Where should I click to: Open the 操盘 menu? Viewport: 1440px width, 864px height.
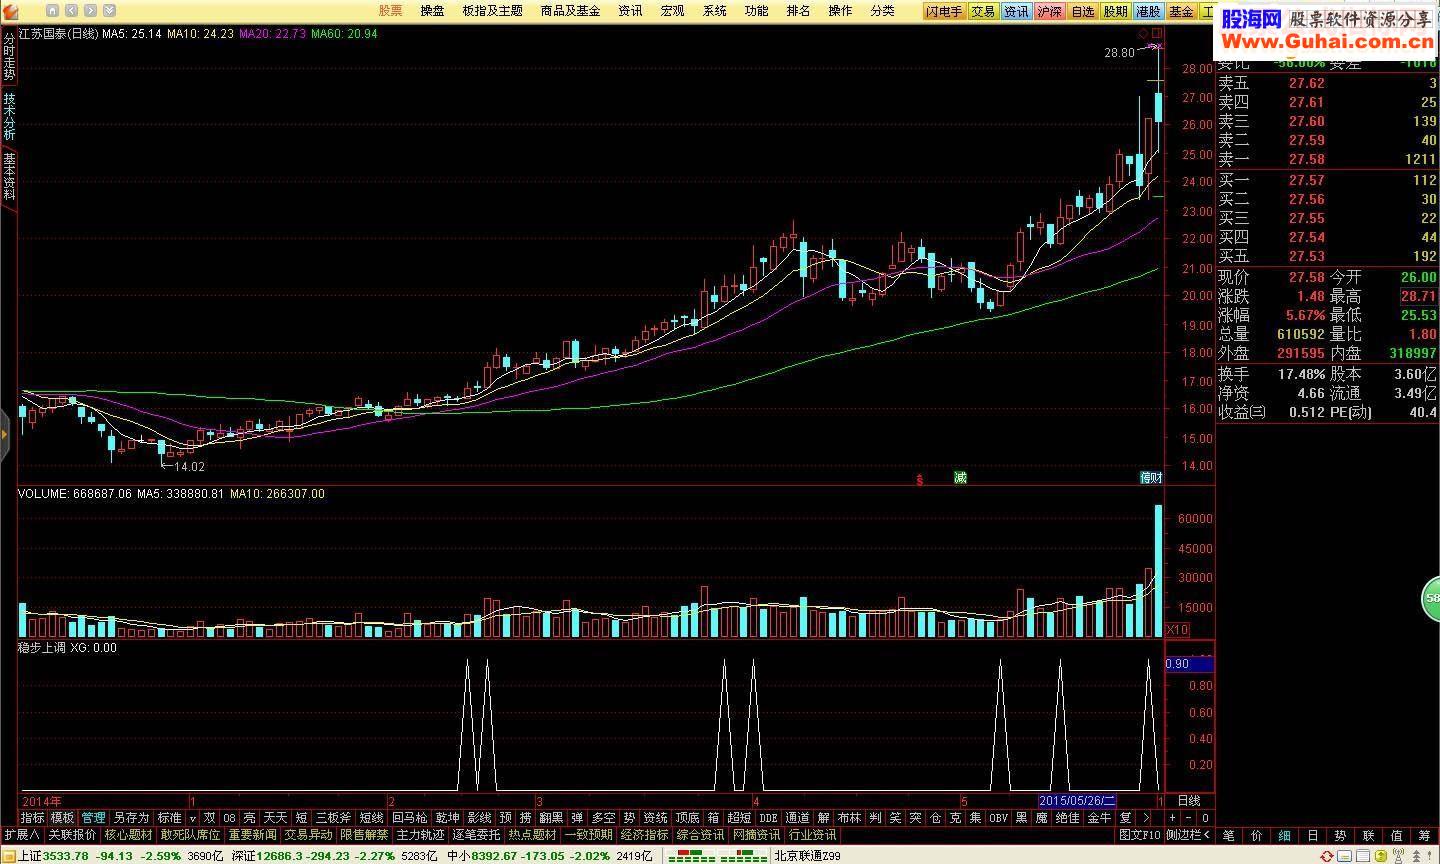click(x=432, y=11)
